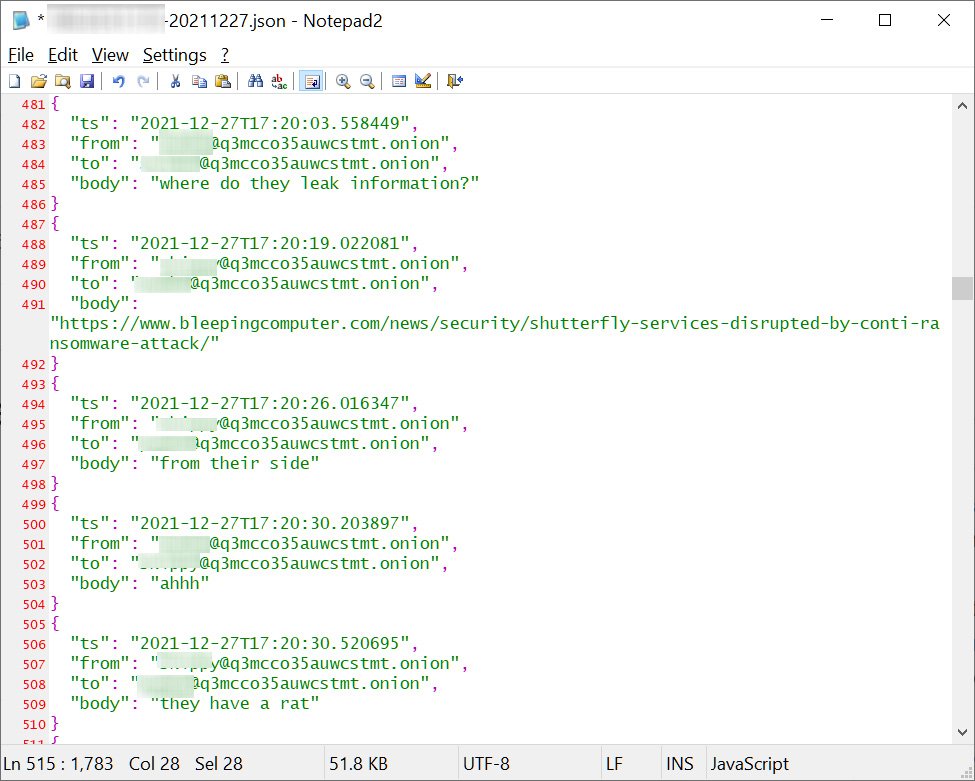Click the window title ending 20211227.json
Image resolution: width=975 pixels, height=781 pixels.
pyautogui.click(x=215, y=21)
